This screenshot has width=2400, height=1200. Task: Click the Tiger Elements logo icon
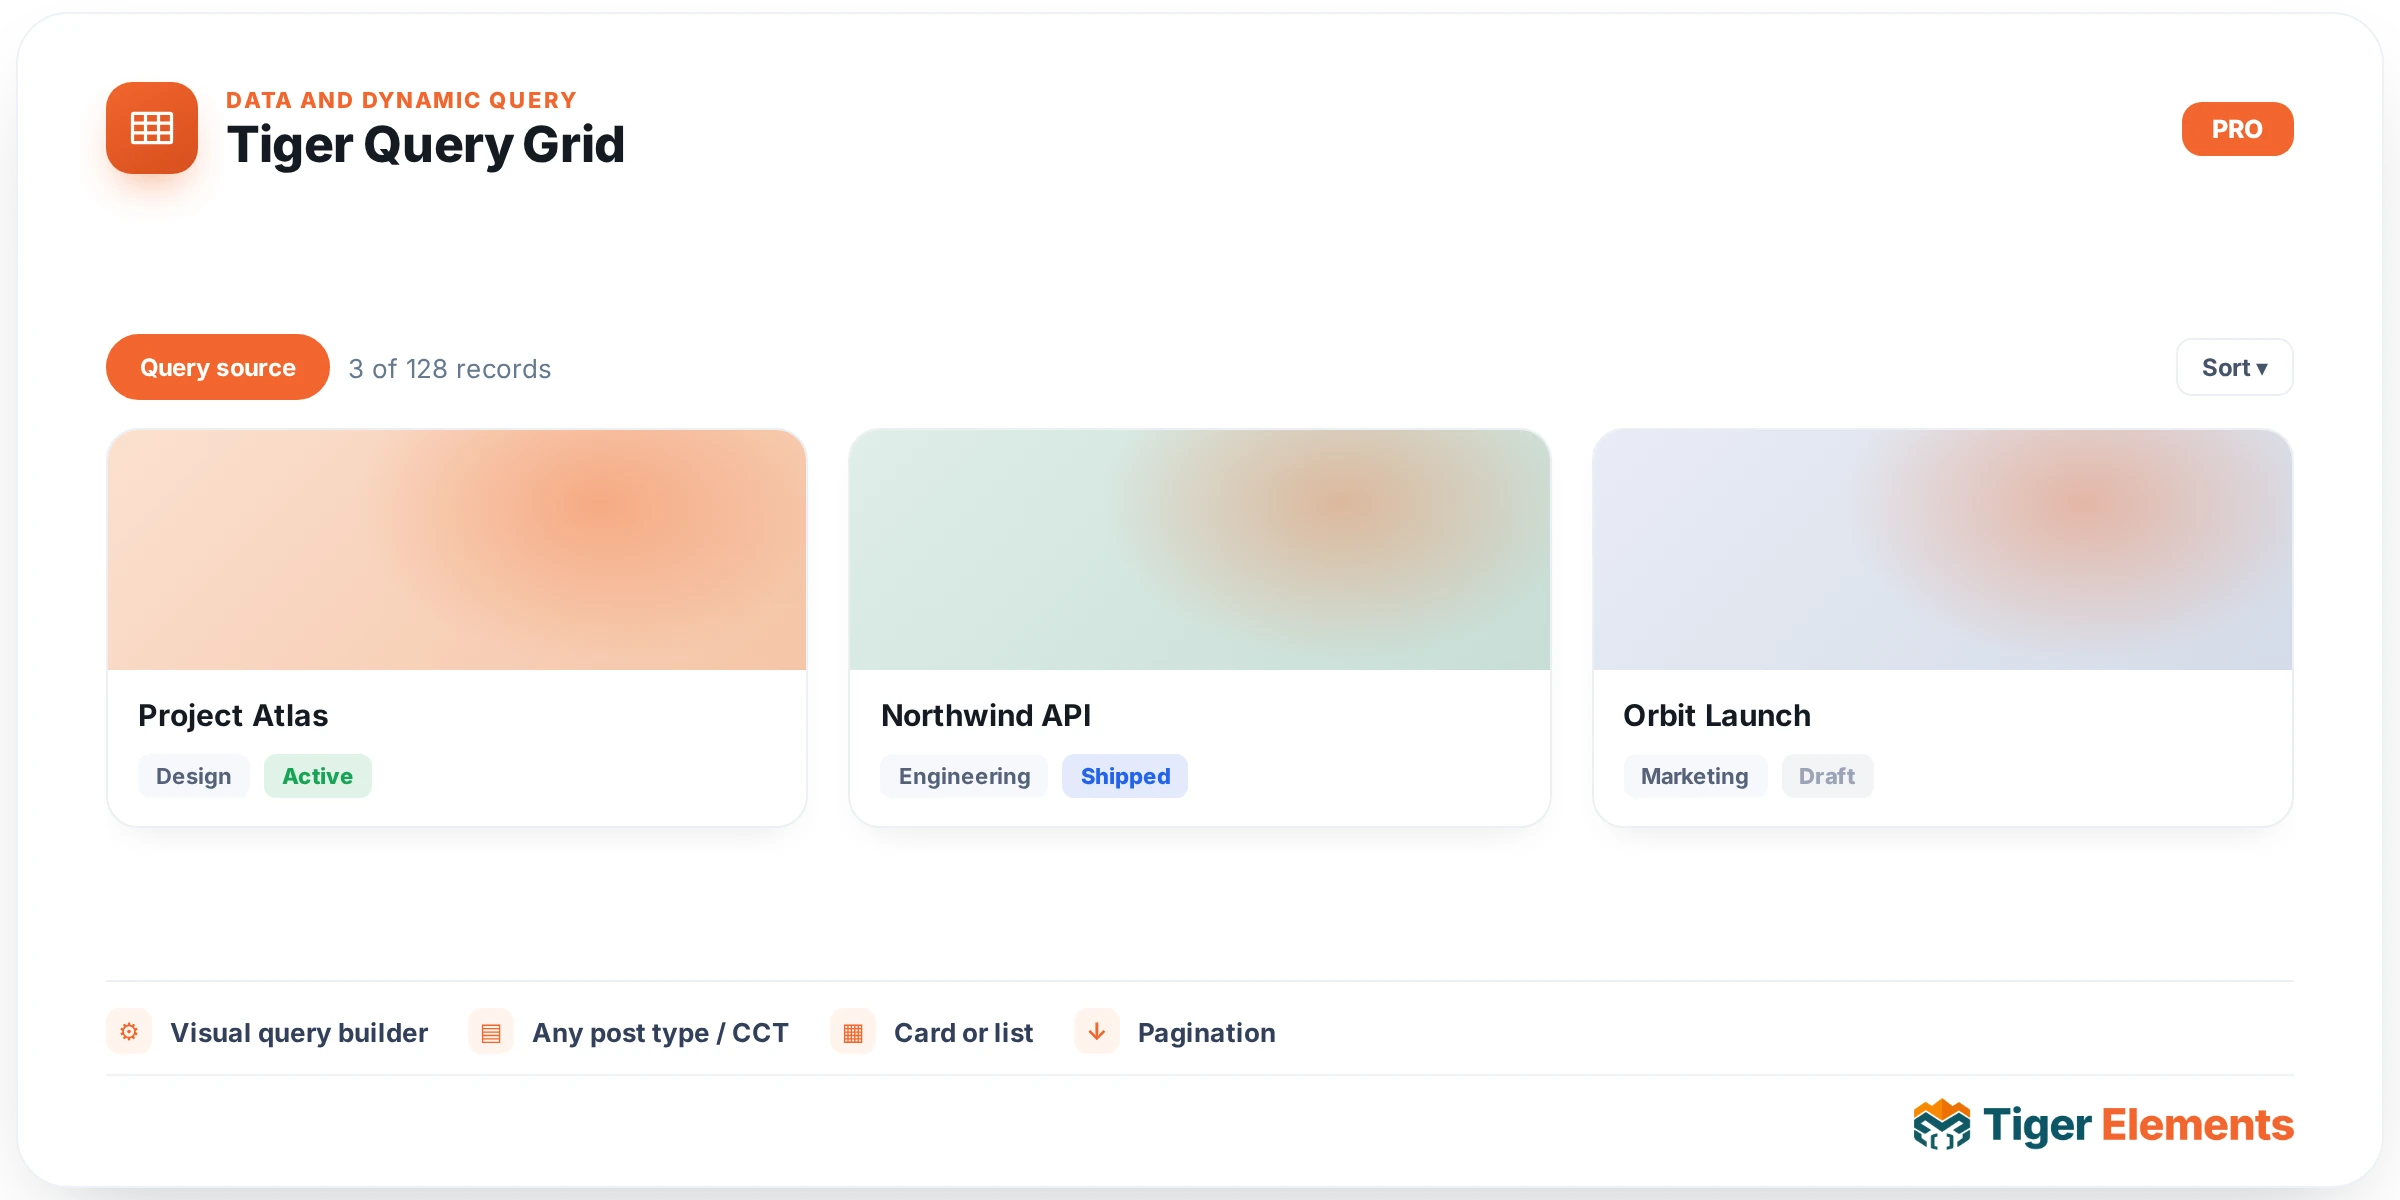tap(1941, 1124)
